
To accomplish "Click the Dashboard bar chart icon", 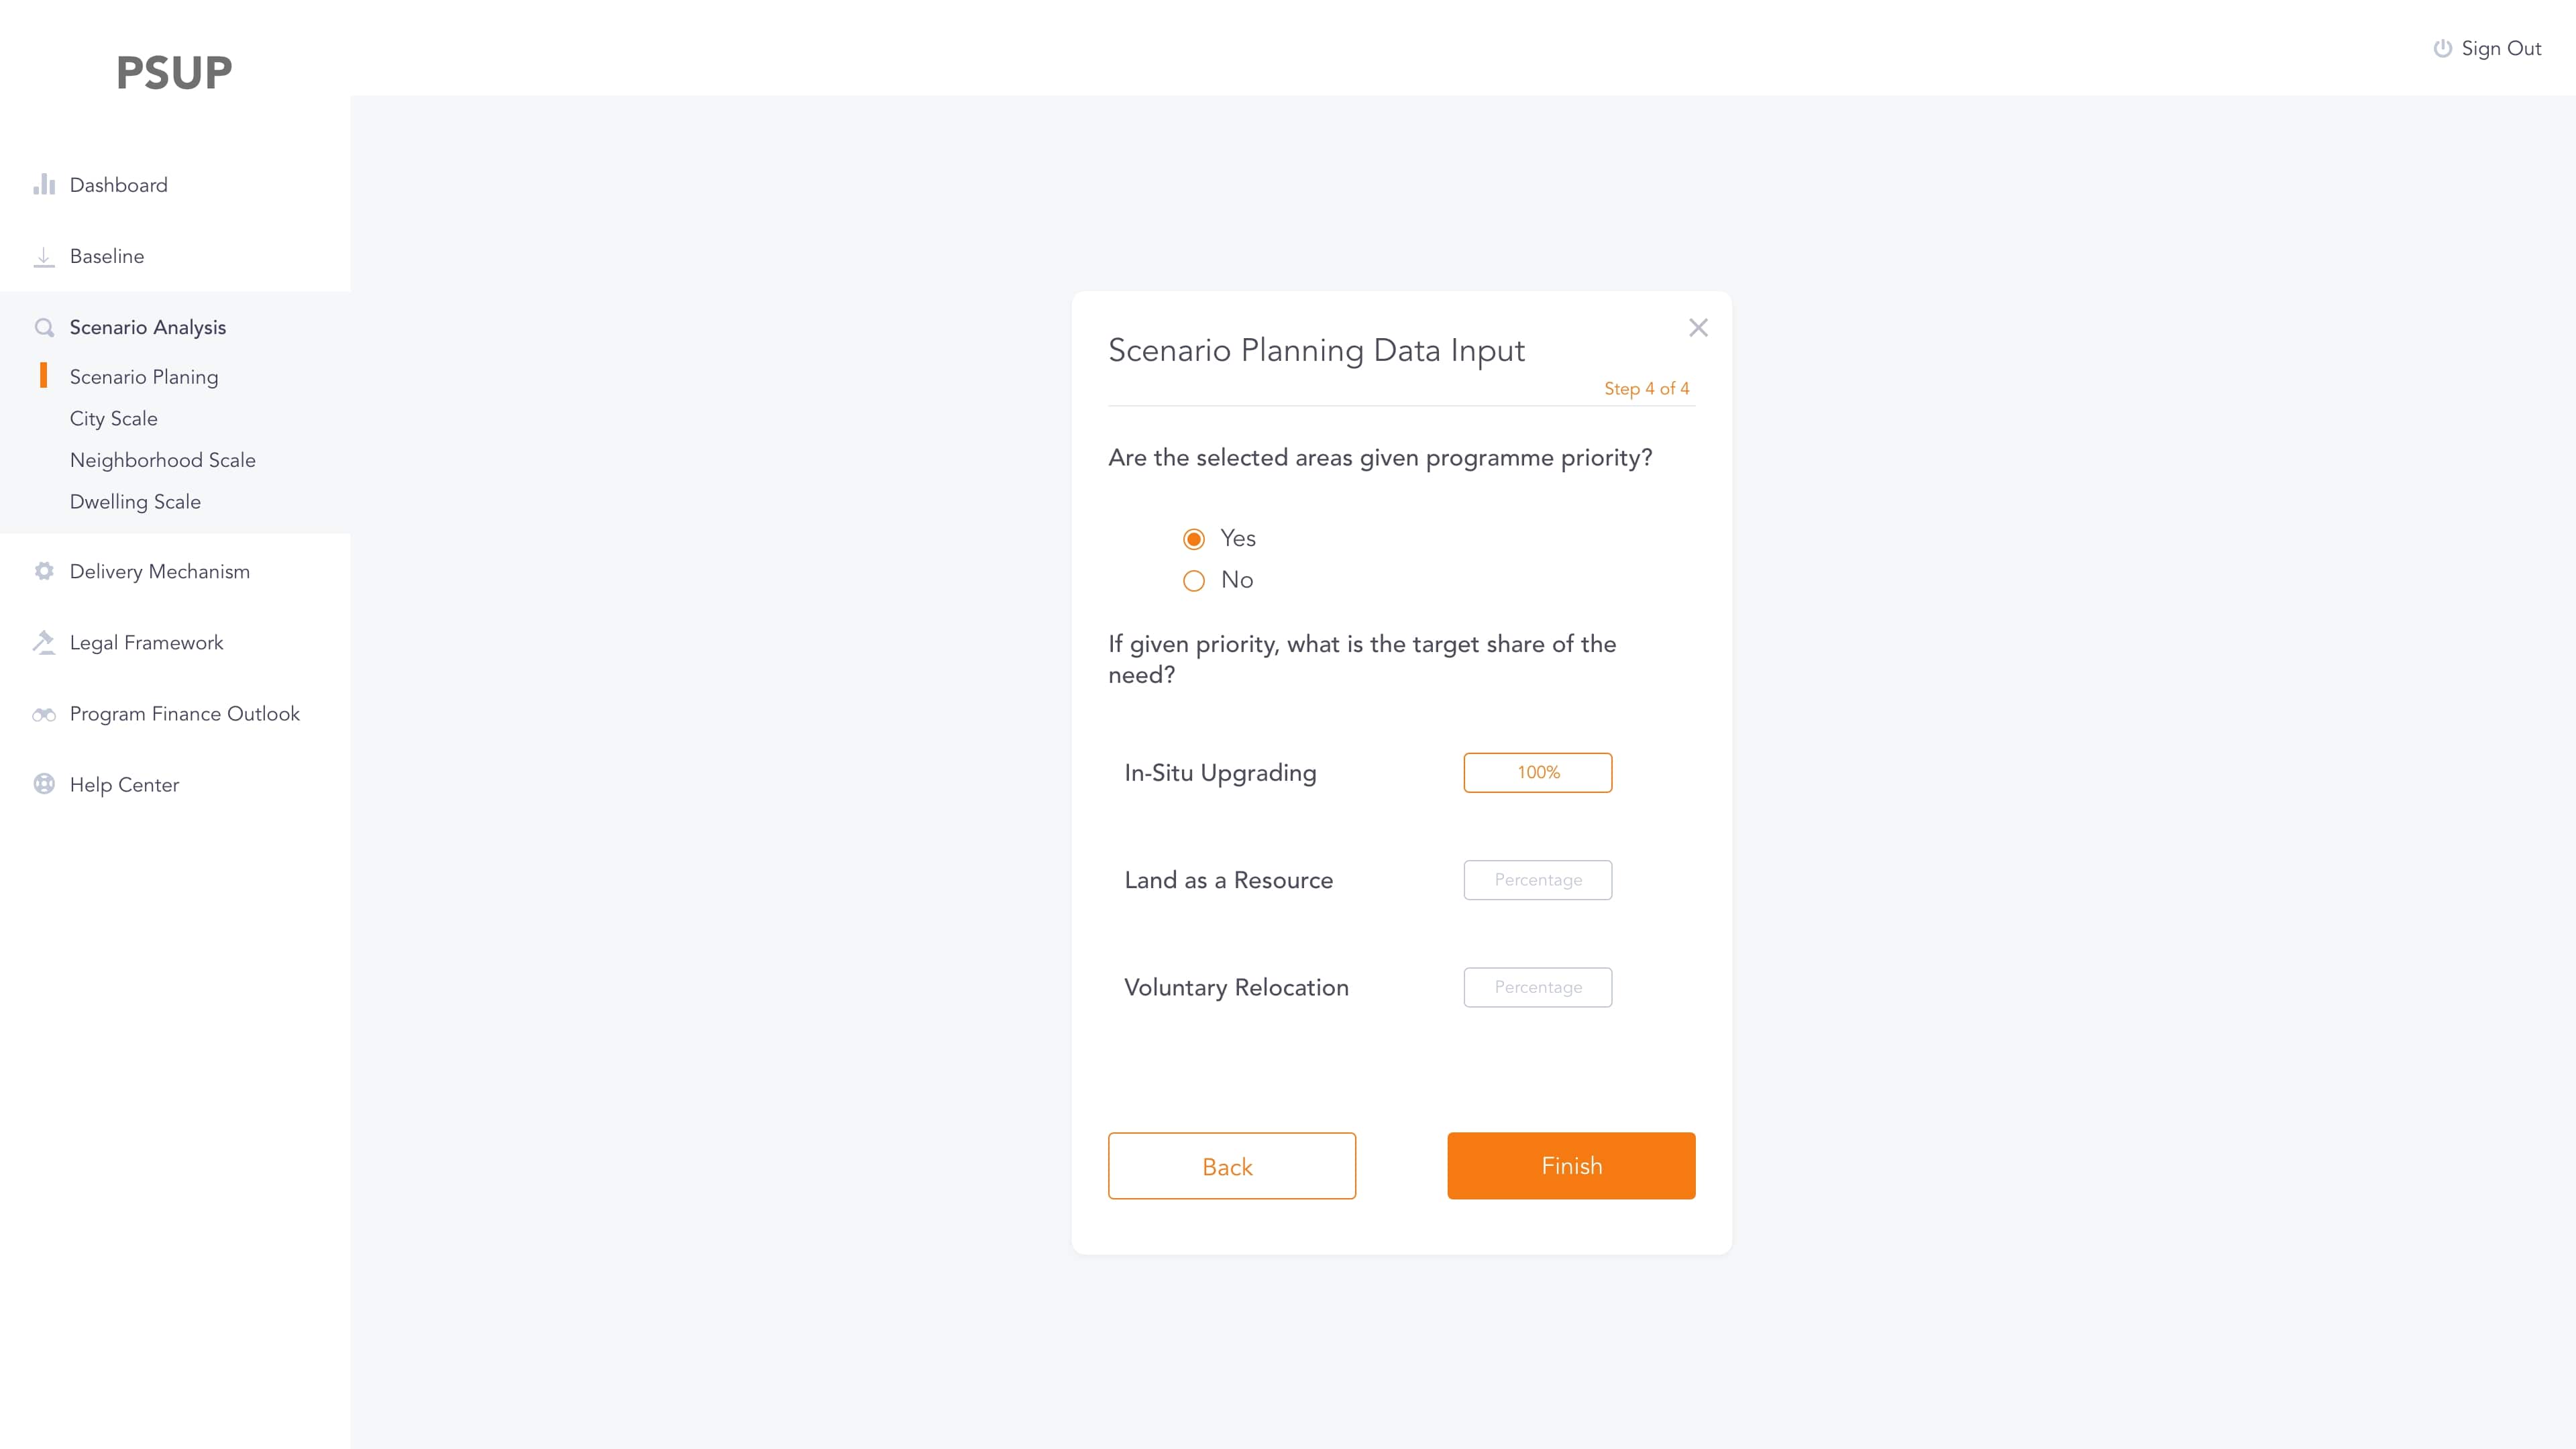I will click(x=44, y=185).
